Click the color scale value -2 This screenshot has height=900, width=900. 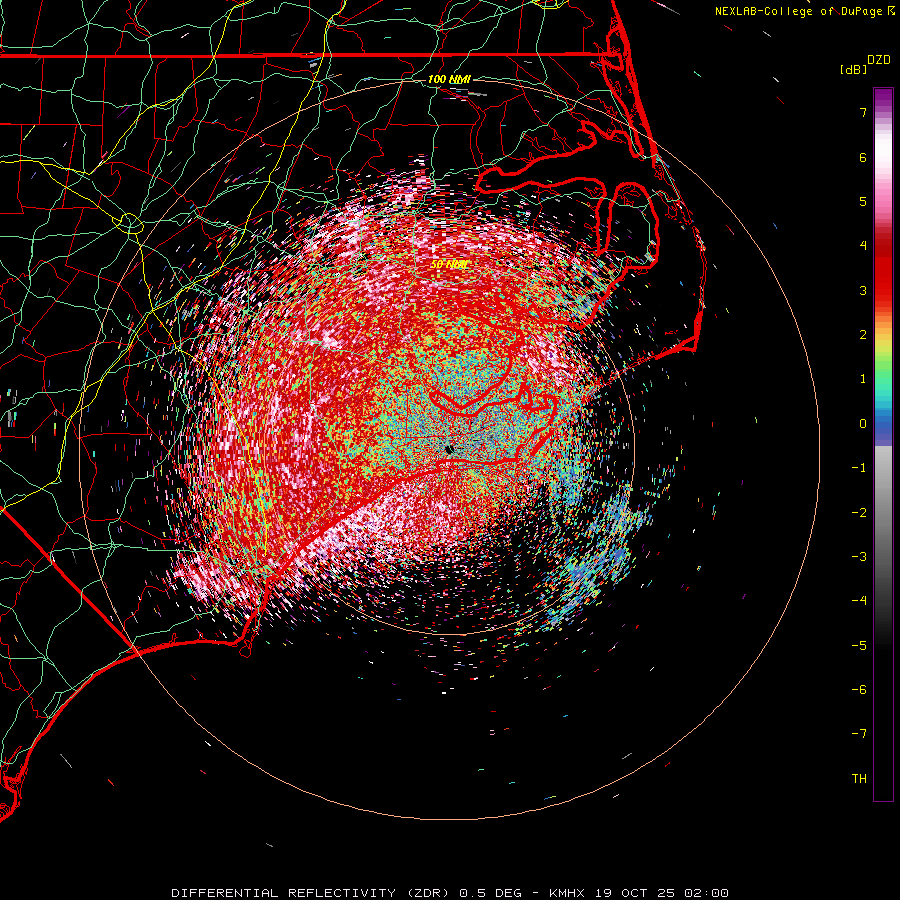(859, 512)
